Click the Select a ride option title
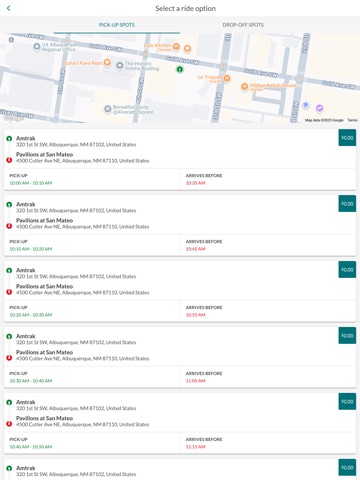The height and width of the screenshot is (480, 360). 185,9
